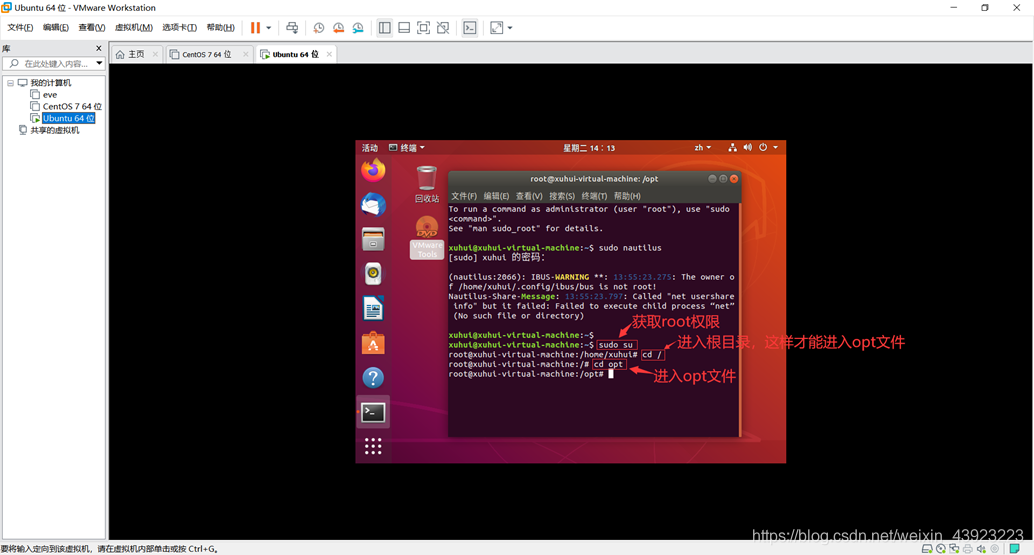Toggle the console view button

tap(470, 28)
